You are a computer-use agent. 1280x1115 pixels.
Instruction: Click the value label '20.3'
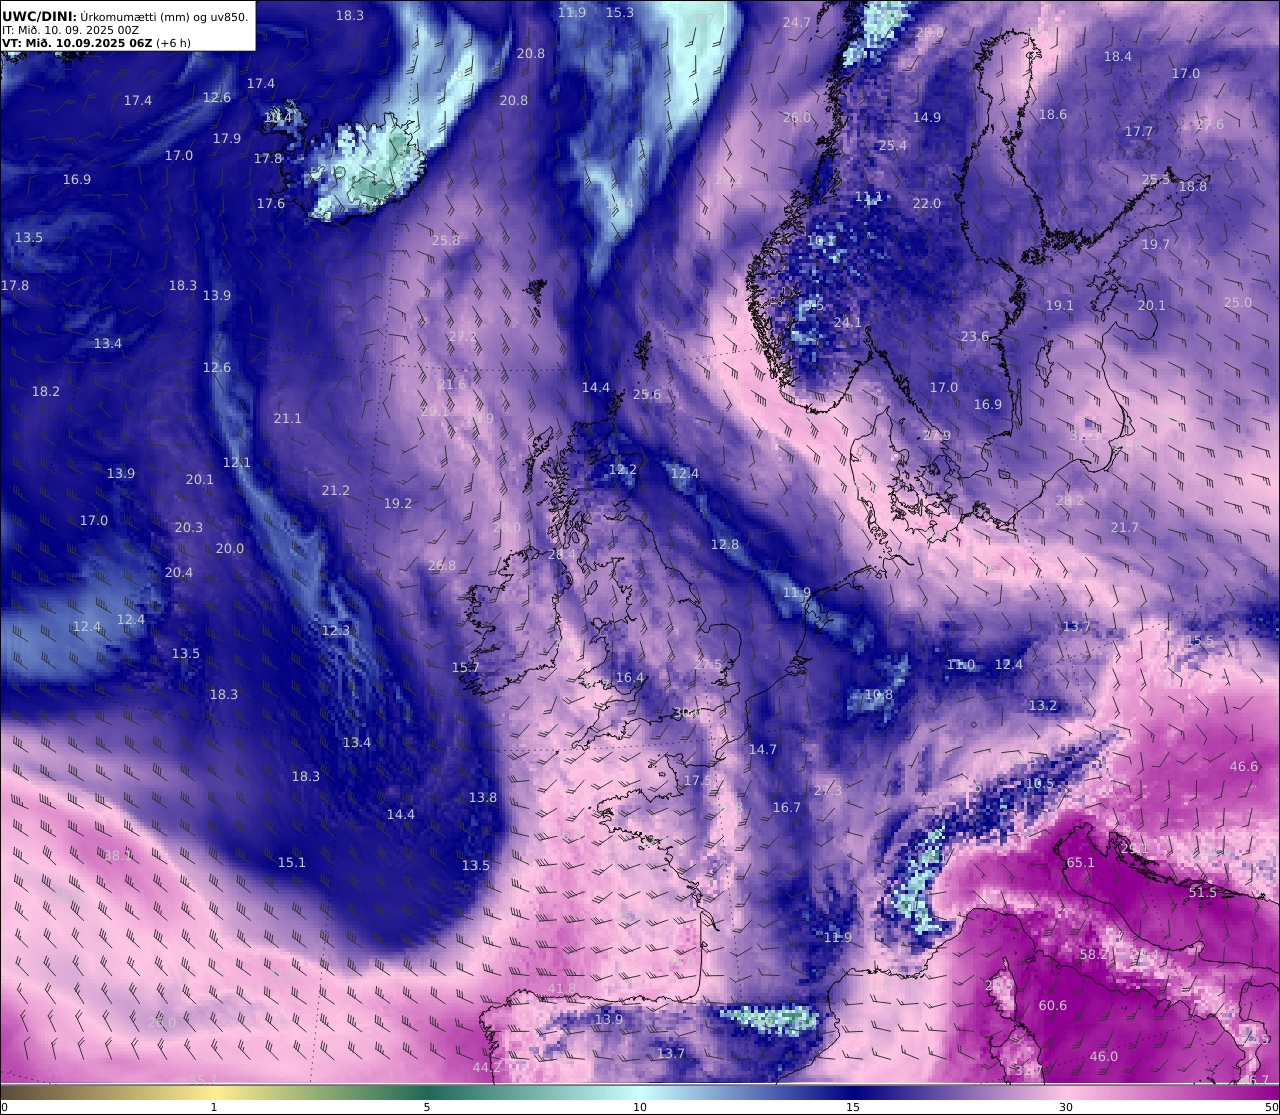[x=189, y=527]
